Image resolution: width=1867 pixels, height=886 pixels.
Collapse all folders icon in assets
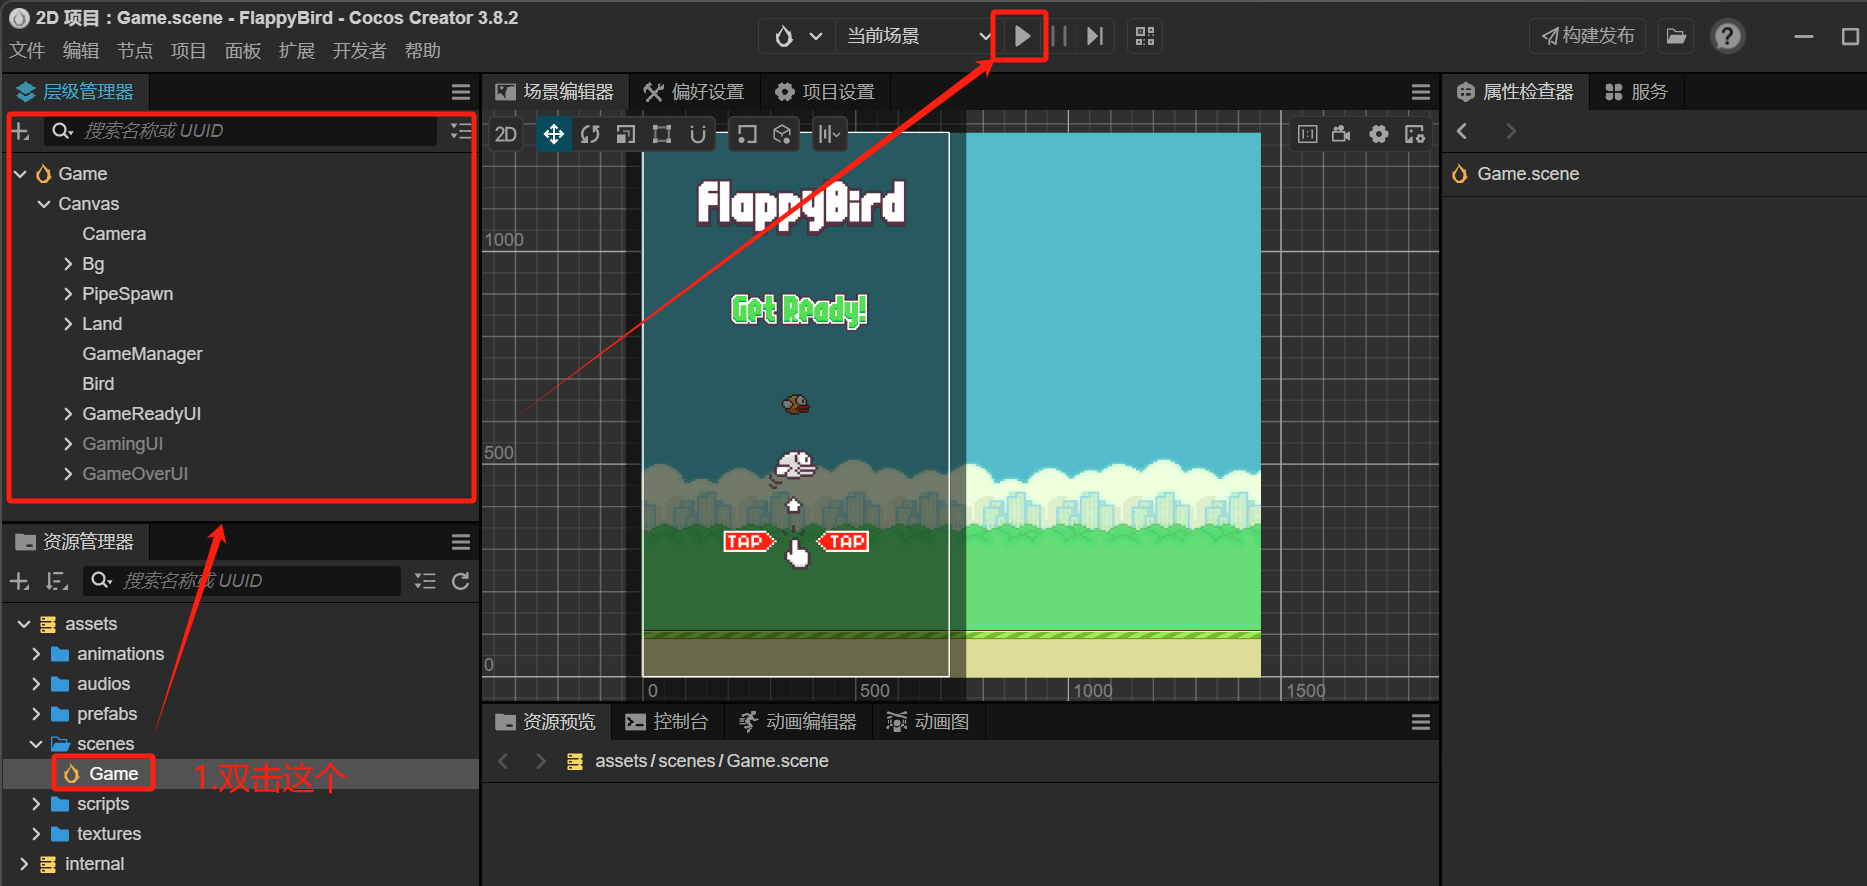click(x=425, y=581)
